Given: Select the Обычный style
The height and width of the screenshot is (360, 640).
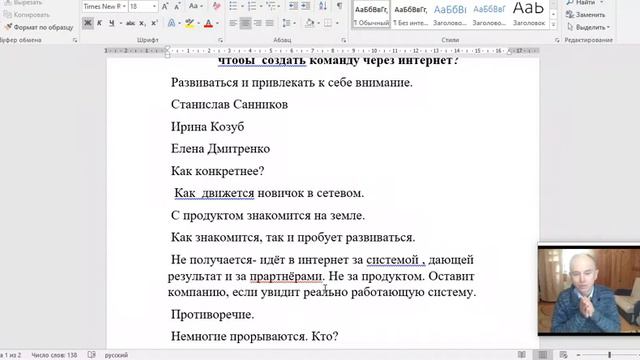Looking at the screenshot, I should click(x=371, y=14).
